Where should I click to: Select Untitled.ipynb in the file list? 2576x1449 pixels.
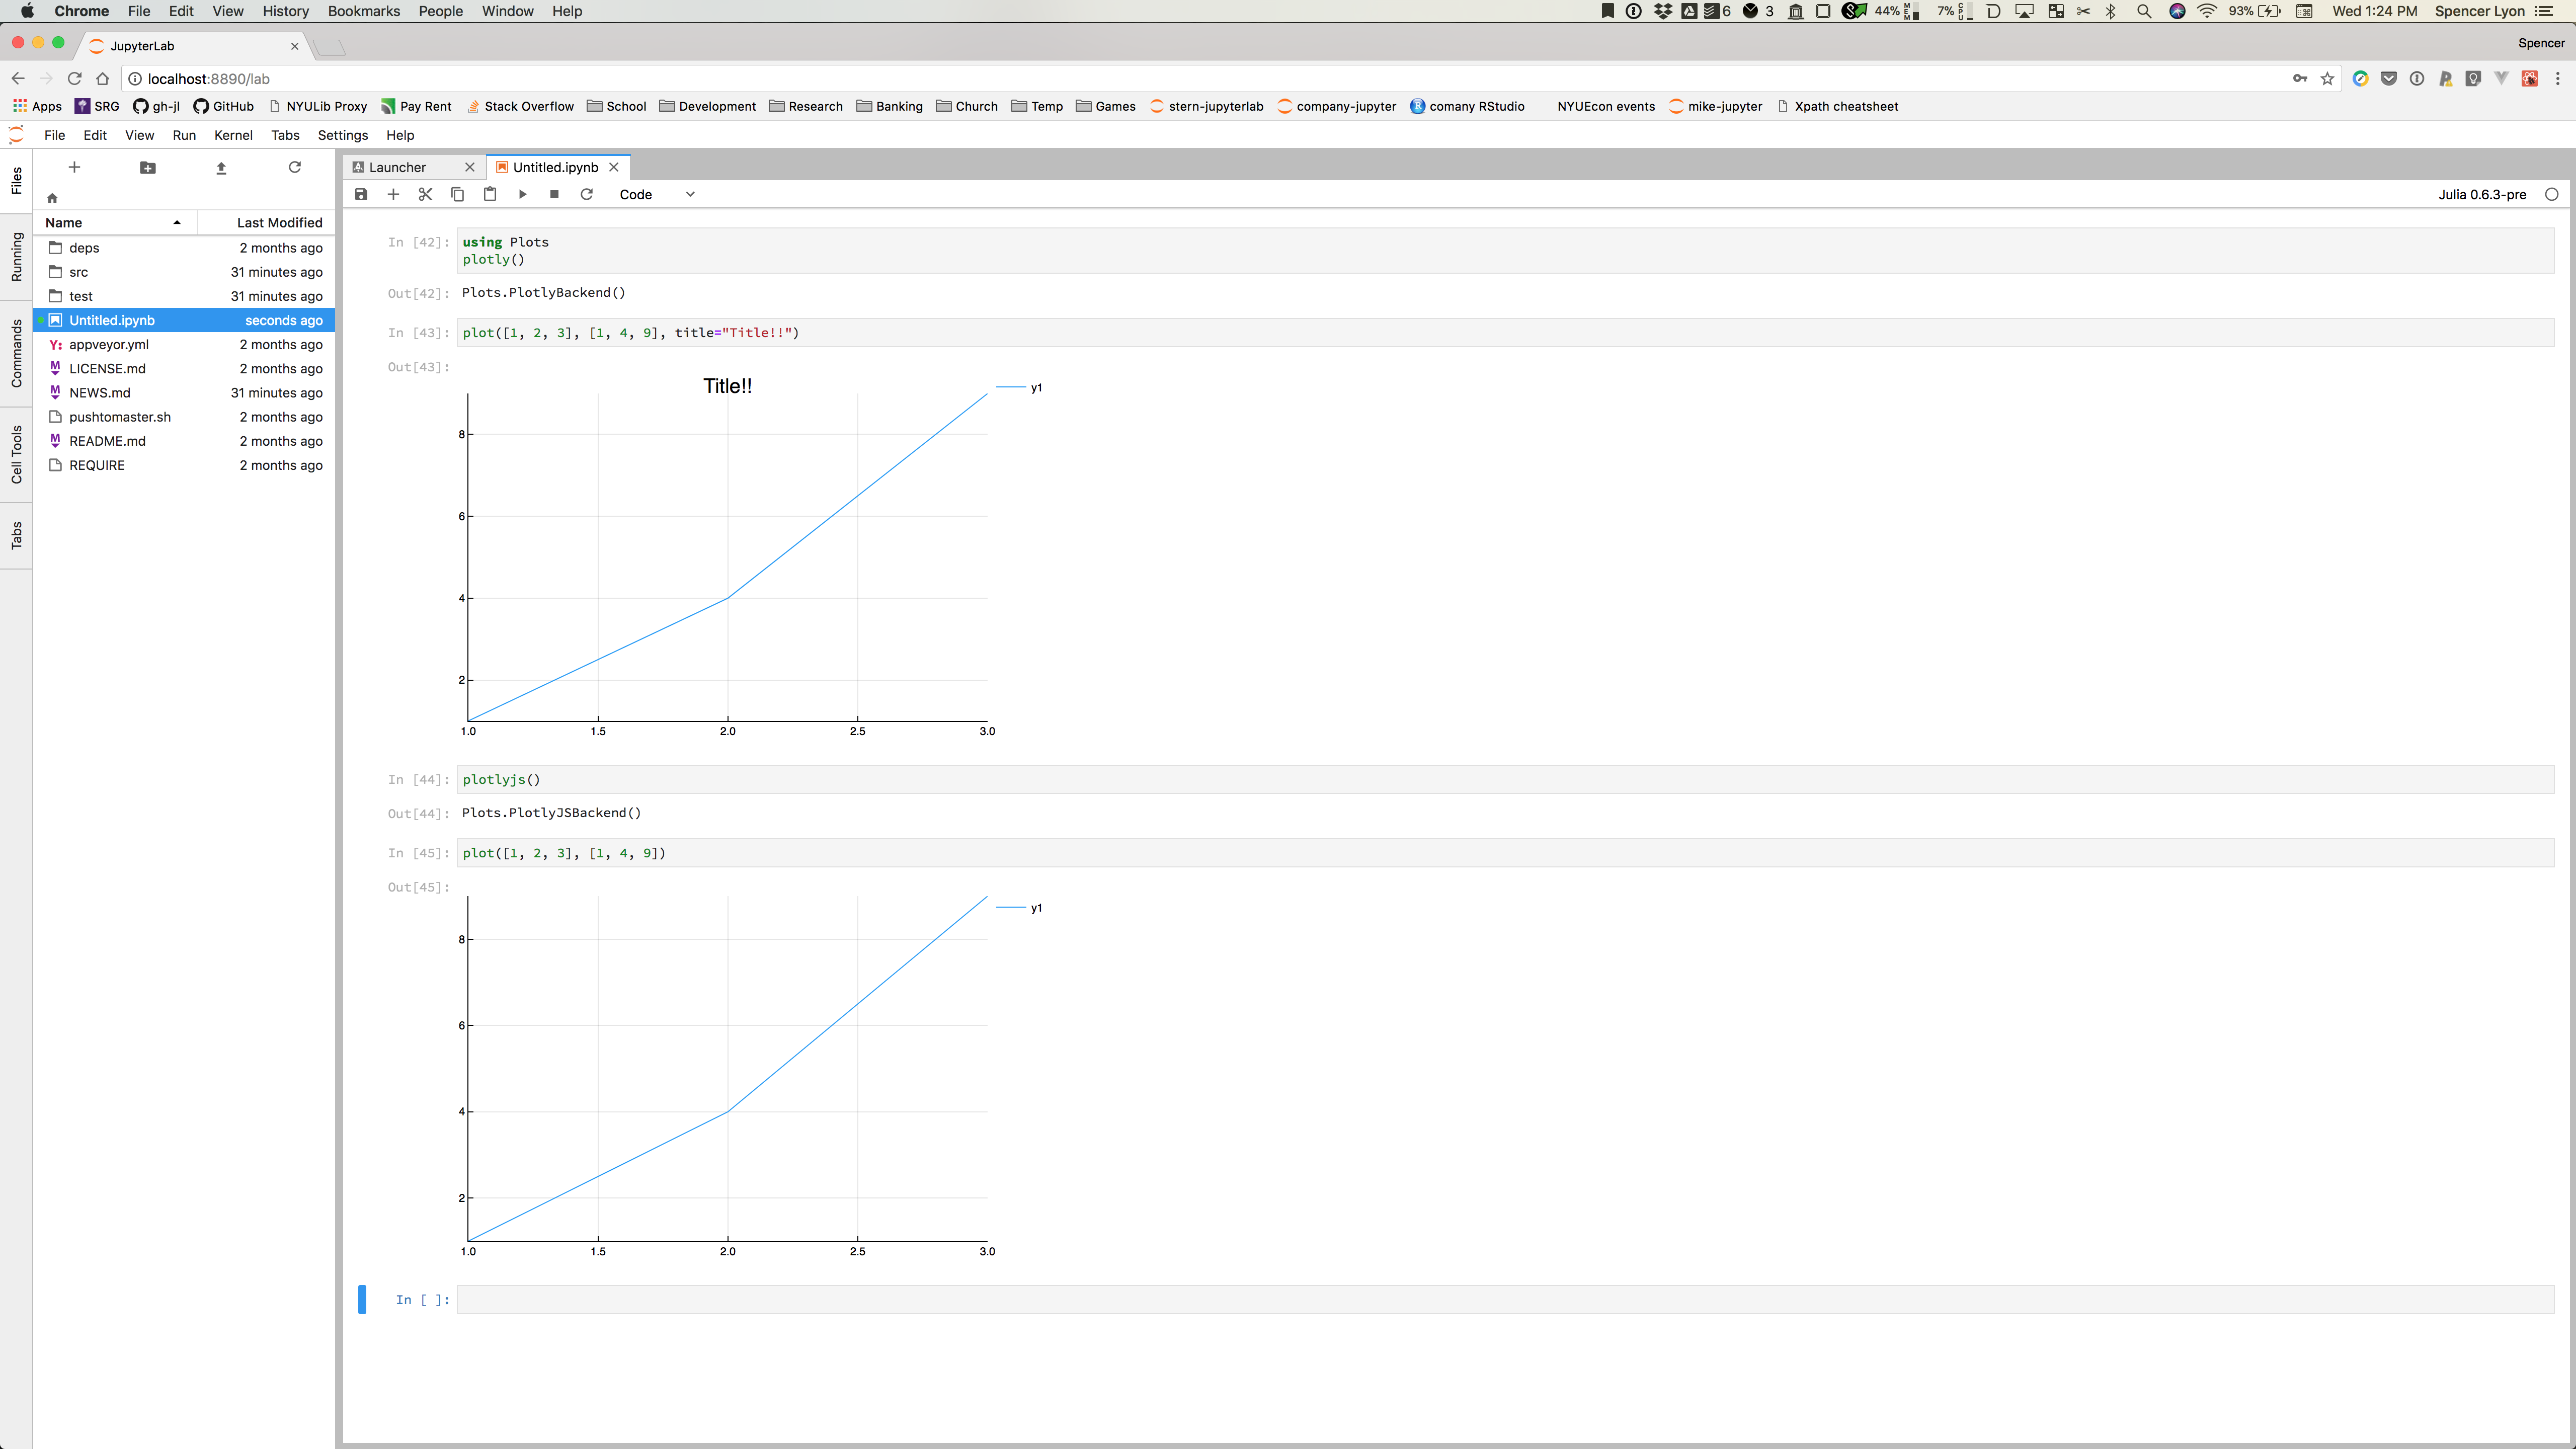pyautogui.click(x=185, y=320)
